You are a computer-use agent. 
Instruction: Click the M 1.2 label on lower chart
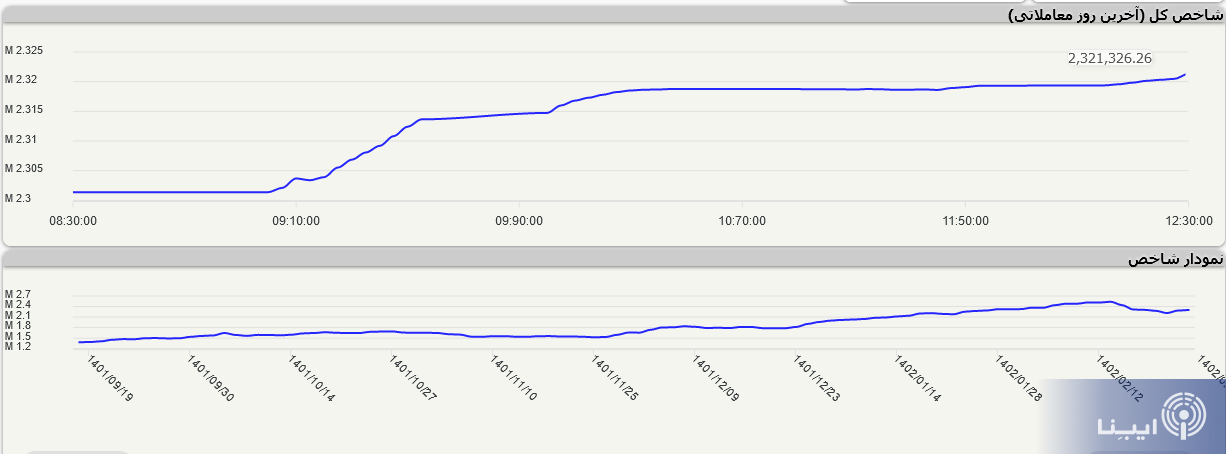pyautogui.click(x=18, y=346)
